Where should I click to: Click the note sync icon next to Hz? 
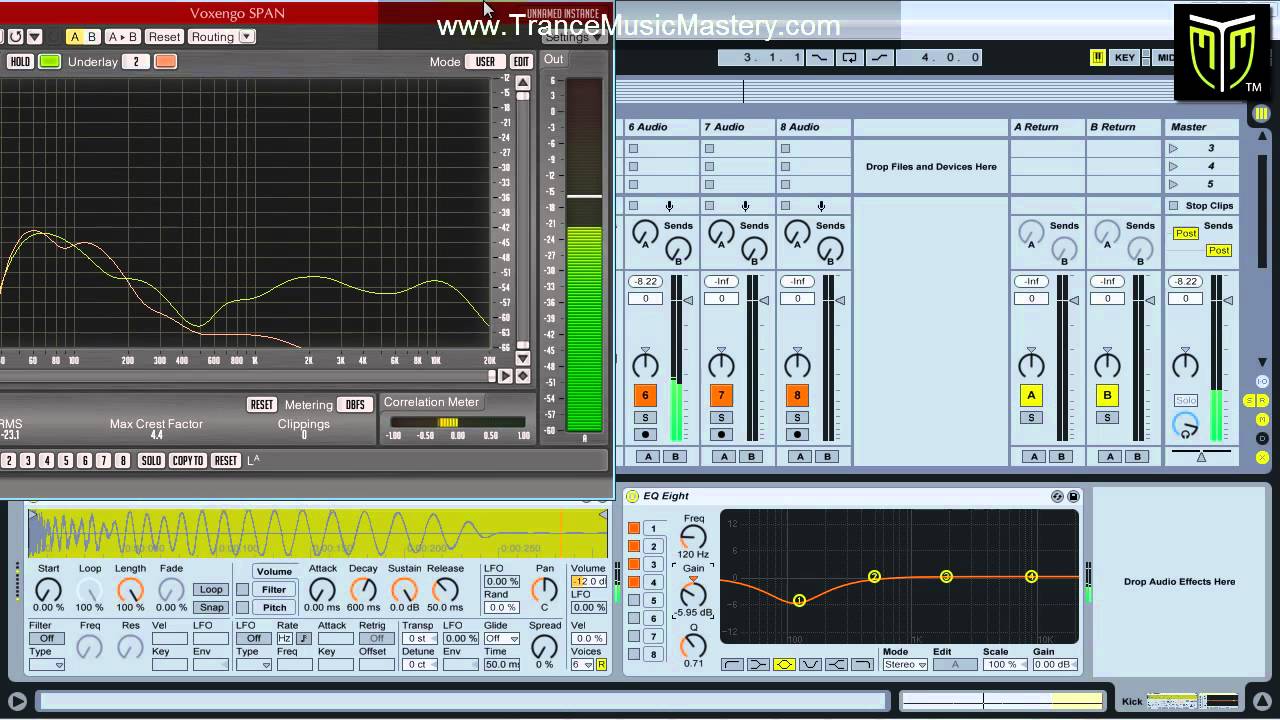click(x=303, y=638)
